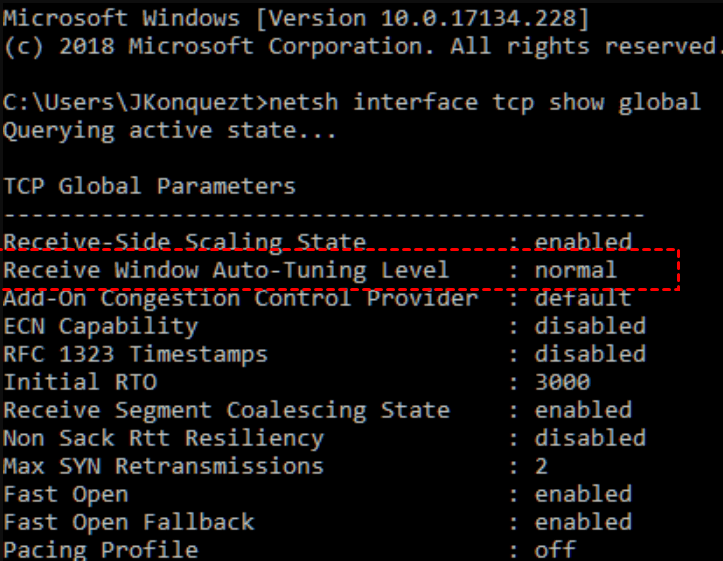The height and width of the screenshot is (561, 723).
Task: Click the Receive Window Auto-Tuning Level label
Action: [227, 270]
